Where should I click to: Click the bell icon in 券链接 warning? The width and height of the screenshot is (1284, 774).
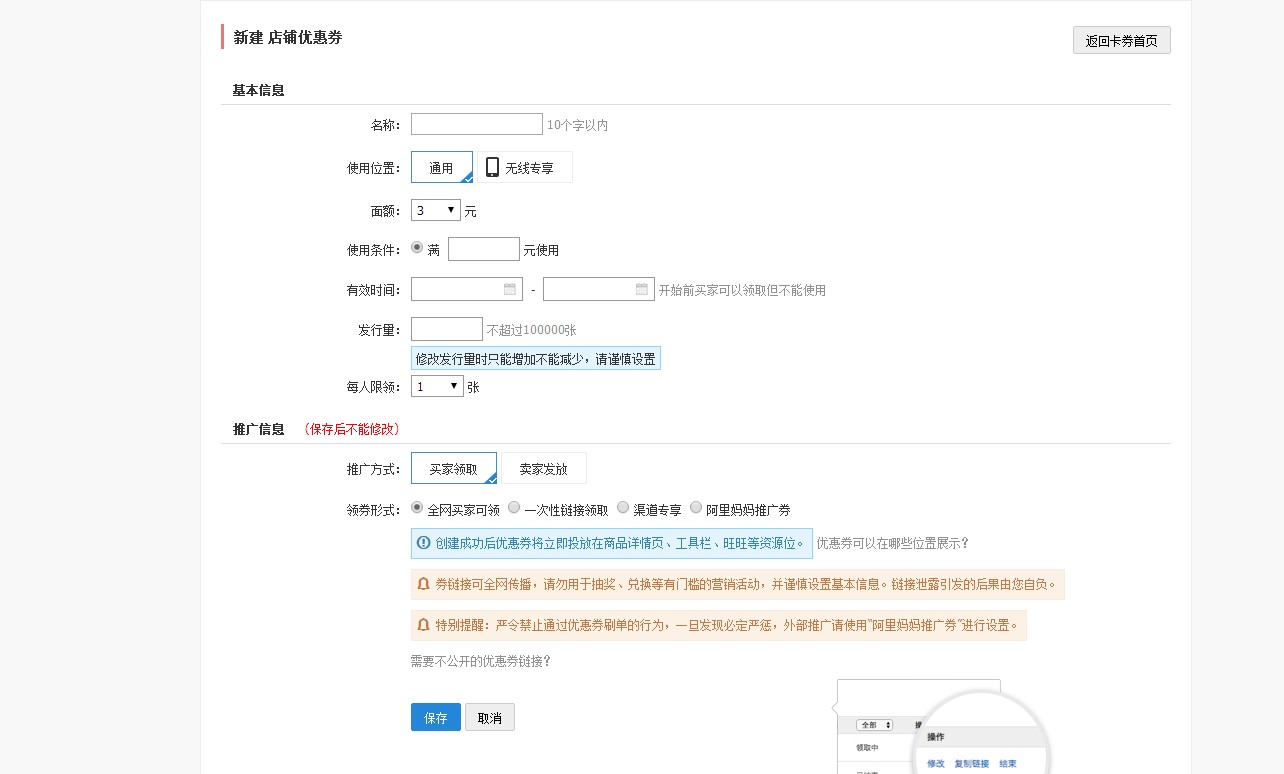click(423, 584)
